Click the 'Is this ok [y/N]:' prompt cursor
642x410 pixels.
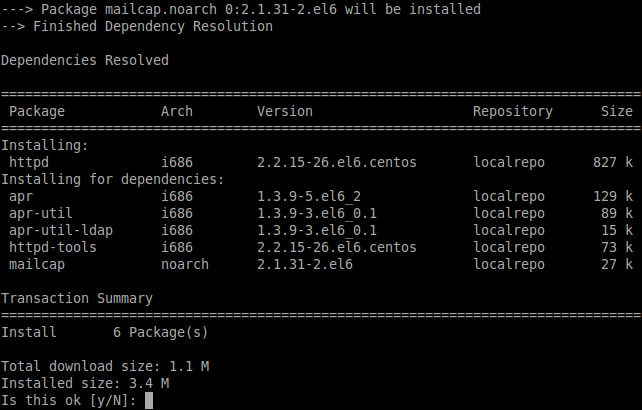tap(149, 401)
